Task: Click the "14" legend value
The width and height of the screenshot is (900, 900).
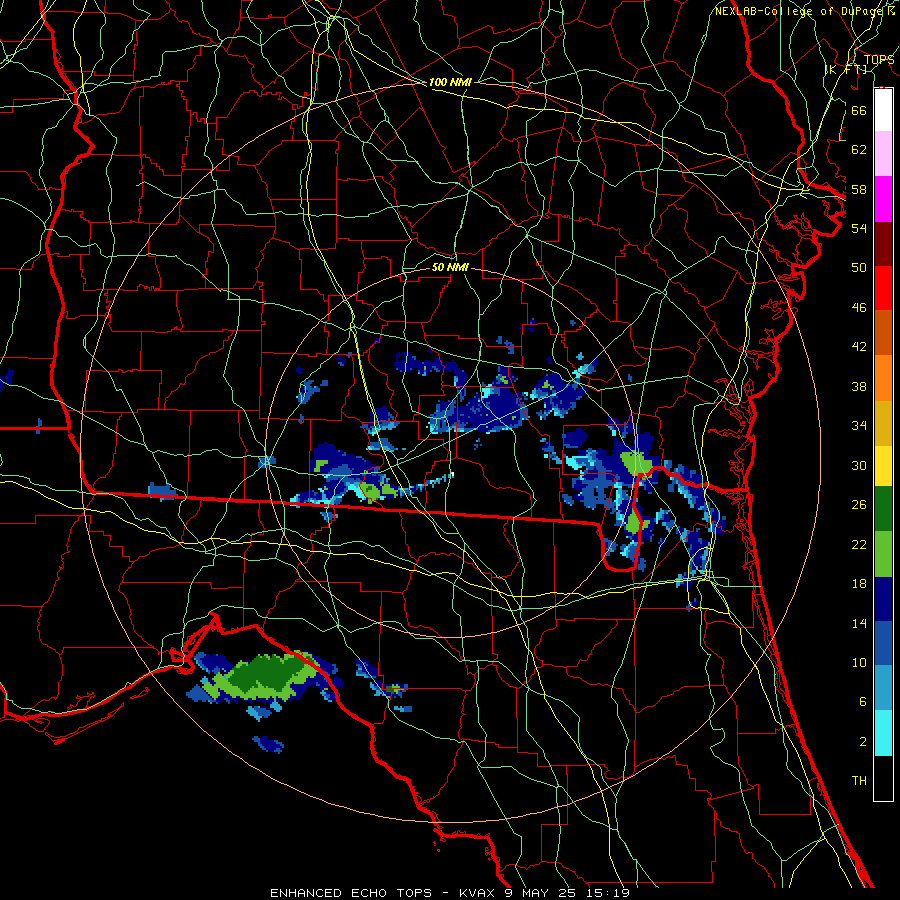Action: [859, 623]
